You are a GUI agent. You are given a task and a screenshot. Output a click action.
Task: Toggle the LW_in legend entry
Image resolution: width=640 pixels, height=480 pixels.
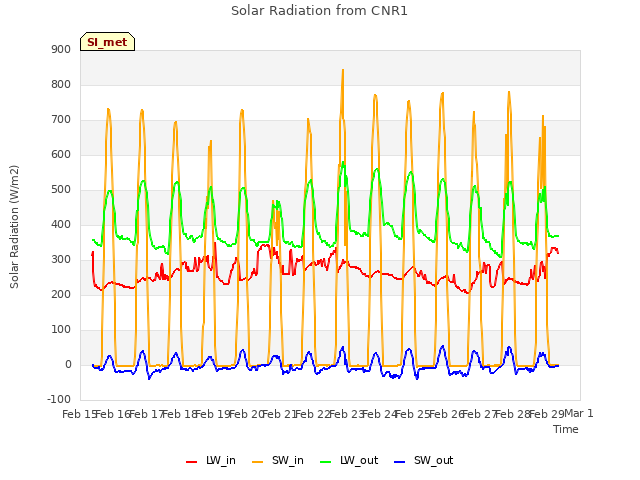click(x=211, y=460)
